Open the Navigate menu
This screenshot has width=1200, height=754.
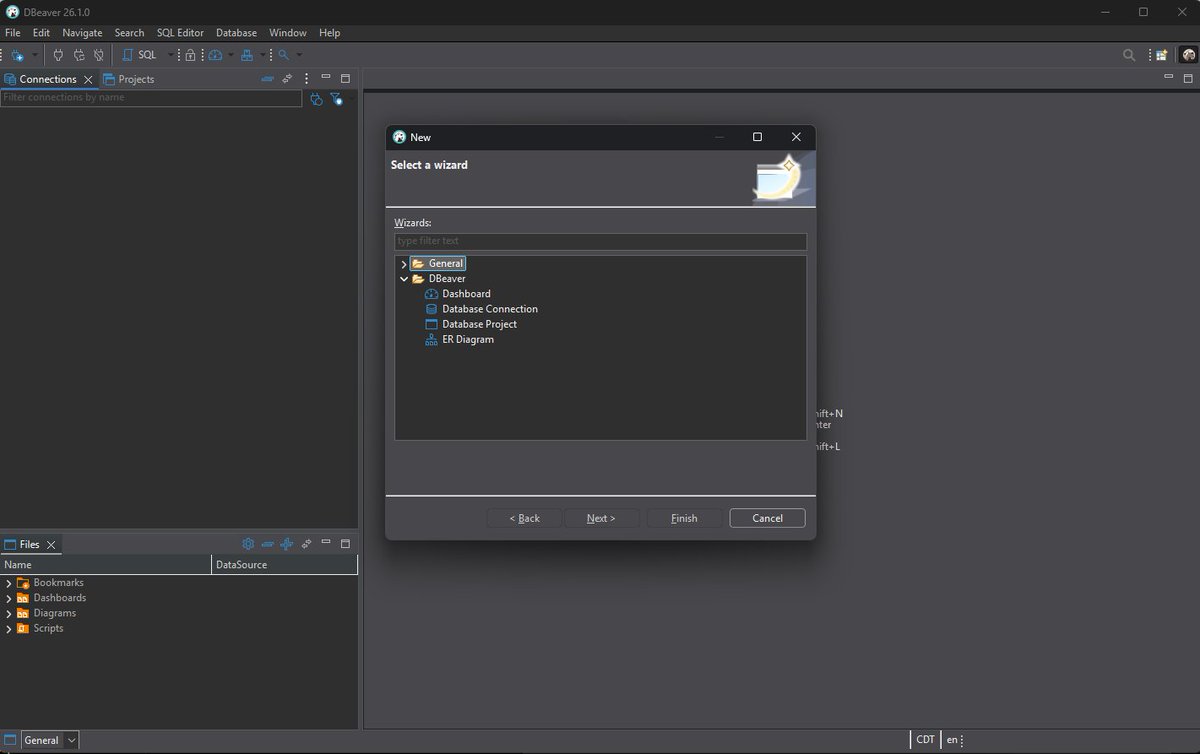82,33
